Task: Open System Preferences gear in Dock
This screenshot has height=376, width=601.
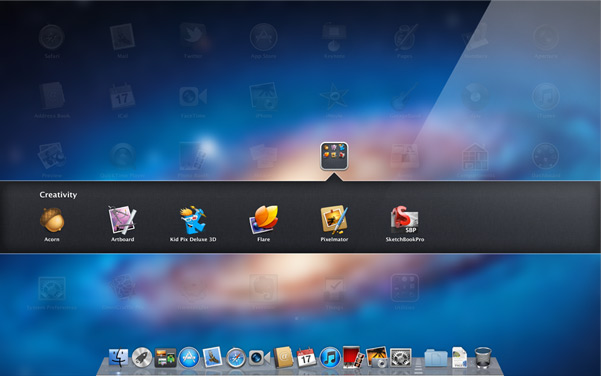Action: [x=401, y=358]
